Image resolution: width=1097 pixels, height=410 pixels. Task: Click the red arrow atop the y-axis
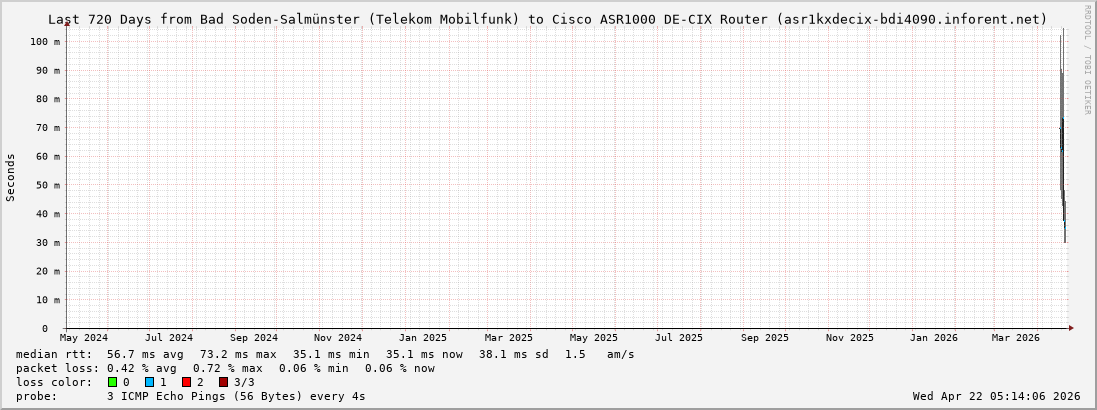(67, 23)
